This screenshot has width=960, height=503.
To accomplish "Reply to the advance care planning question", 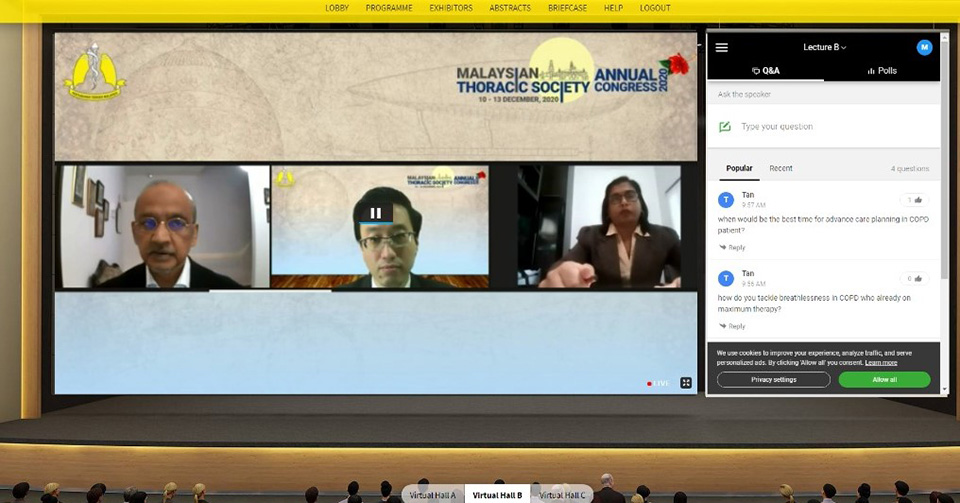I will tap(732, 248).
